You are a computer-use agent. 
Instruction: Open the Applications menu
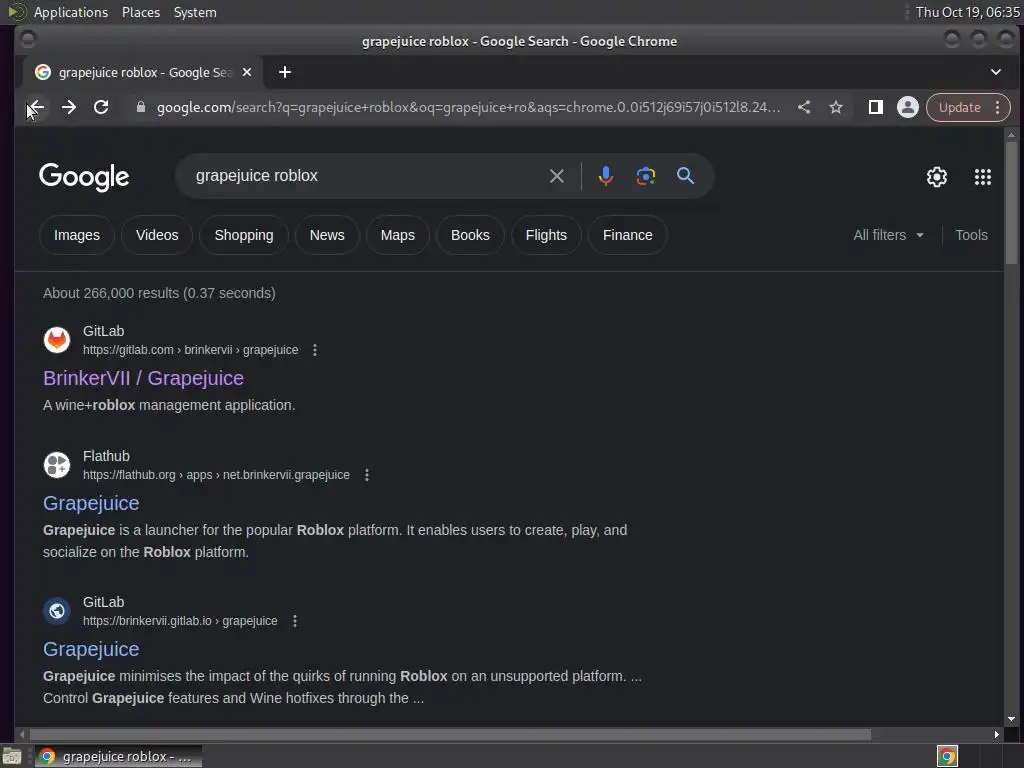[x=71, y=12]
